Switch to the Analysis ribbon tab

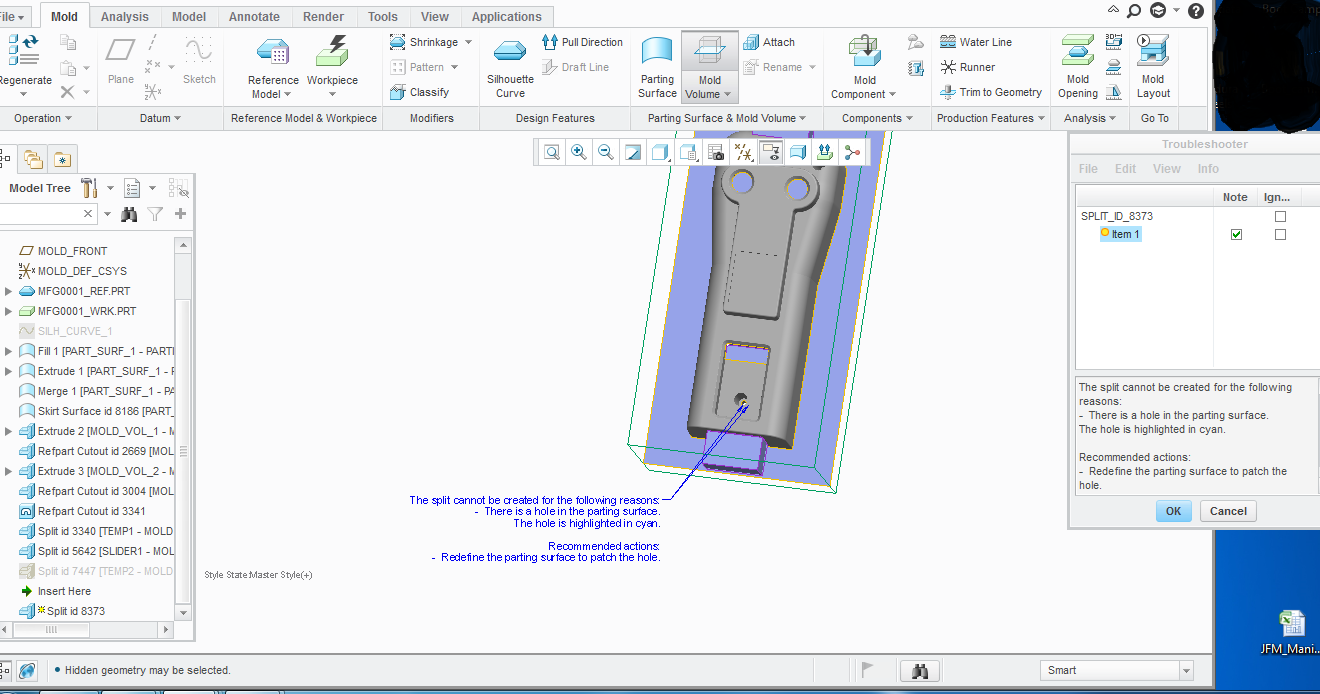click(125, 16)
